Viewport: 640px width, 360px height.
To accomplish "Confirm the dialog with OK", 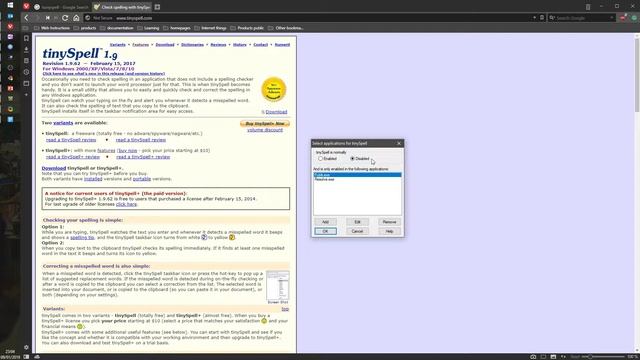I will 325,231.
